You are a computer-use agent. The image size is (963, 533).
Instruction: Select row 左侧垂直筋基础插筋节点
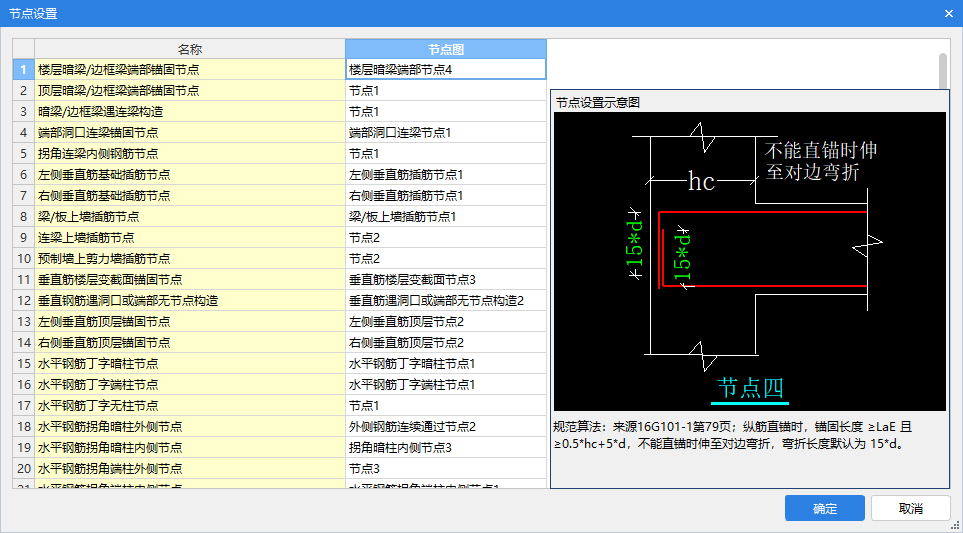click(x=190, y=175)
